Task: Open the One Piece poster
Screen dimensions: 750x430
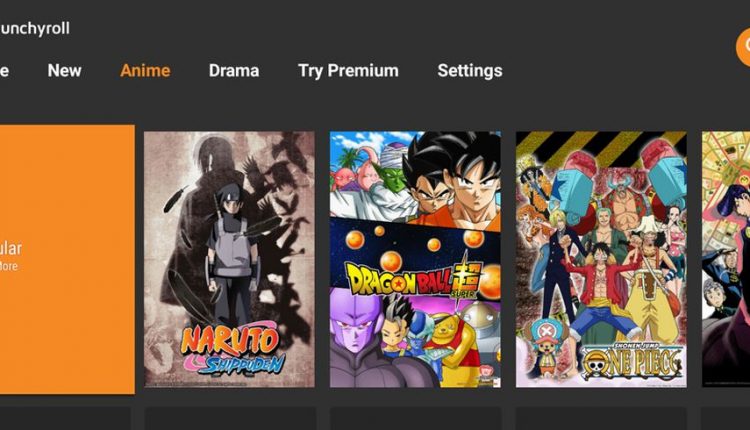Action: coord(601,259)
